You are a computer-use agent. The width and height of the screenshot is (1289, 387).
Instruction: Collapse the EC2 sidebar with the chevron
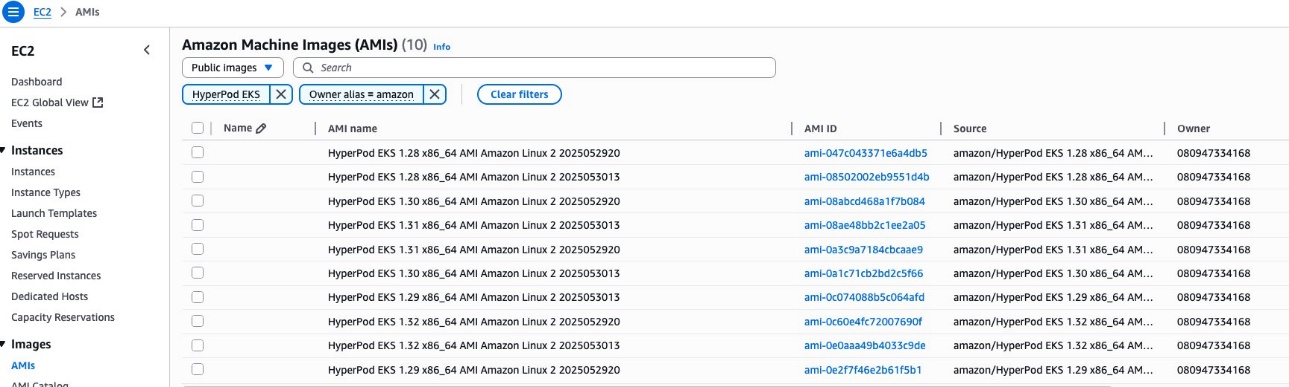(x=146, y=50)
